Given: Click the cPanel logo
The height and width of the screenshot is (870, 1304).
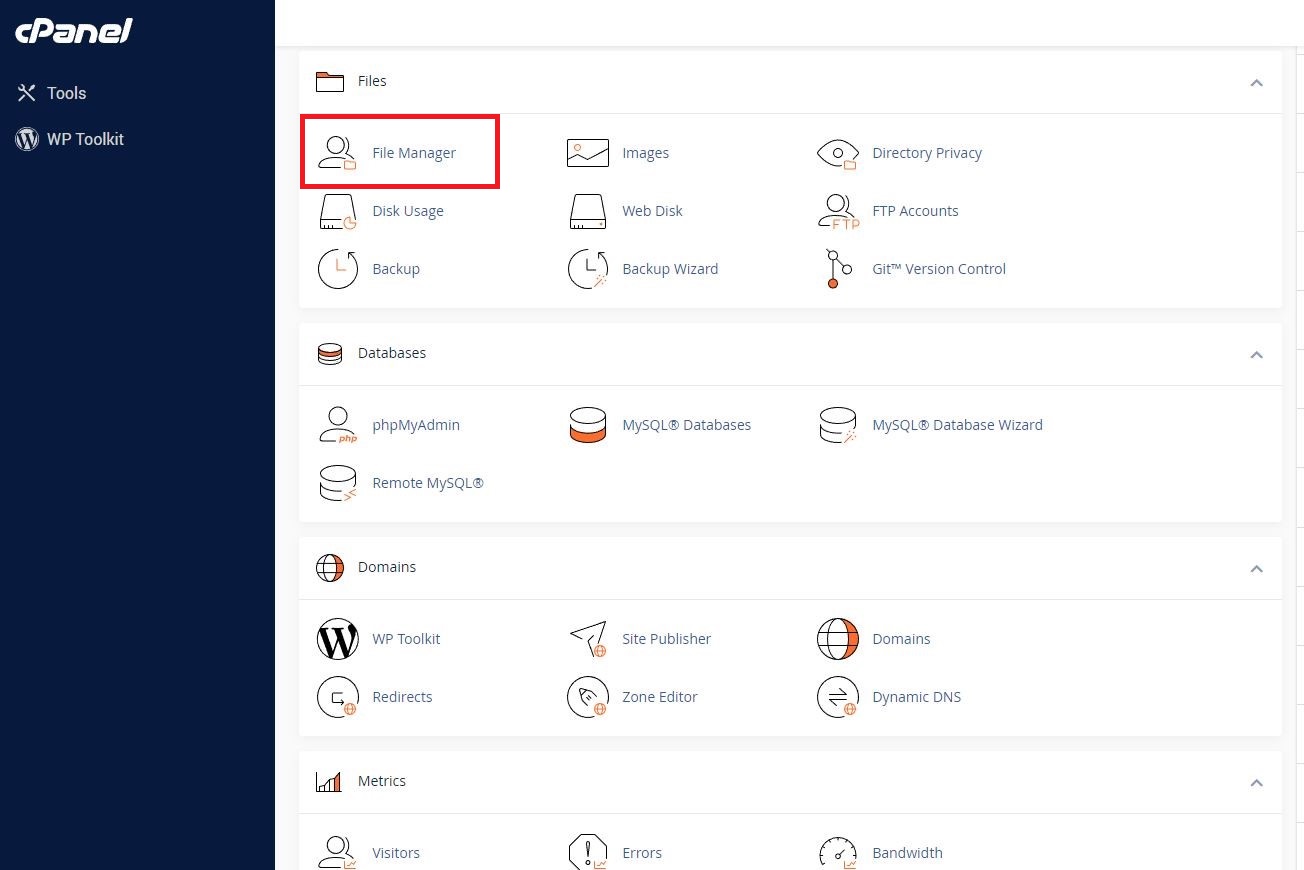Looking at the screenshot, I should pos(74,31).
